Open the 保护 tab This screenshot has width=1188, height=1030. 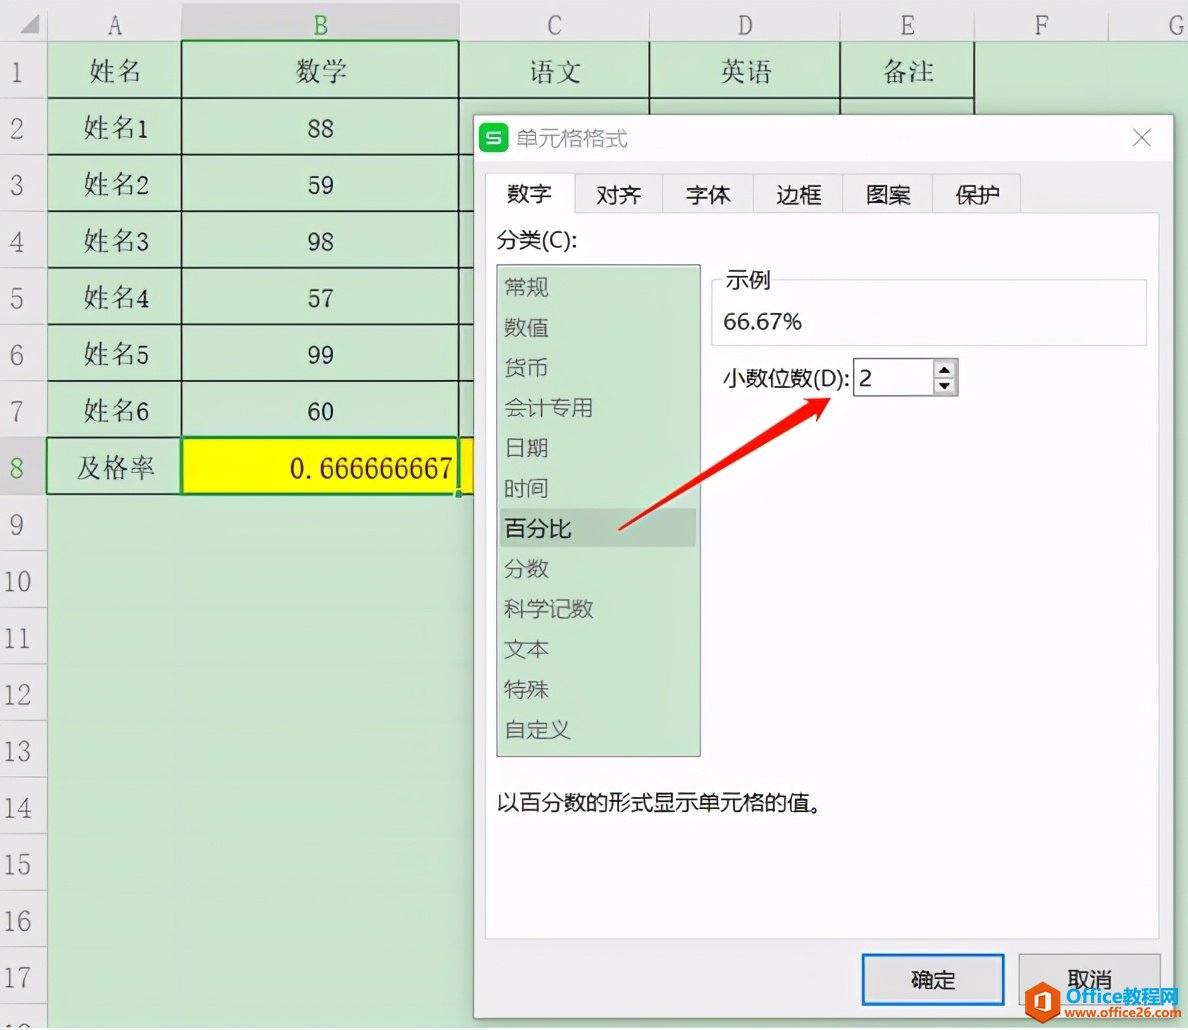pos(977,195)
